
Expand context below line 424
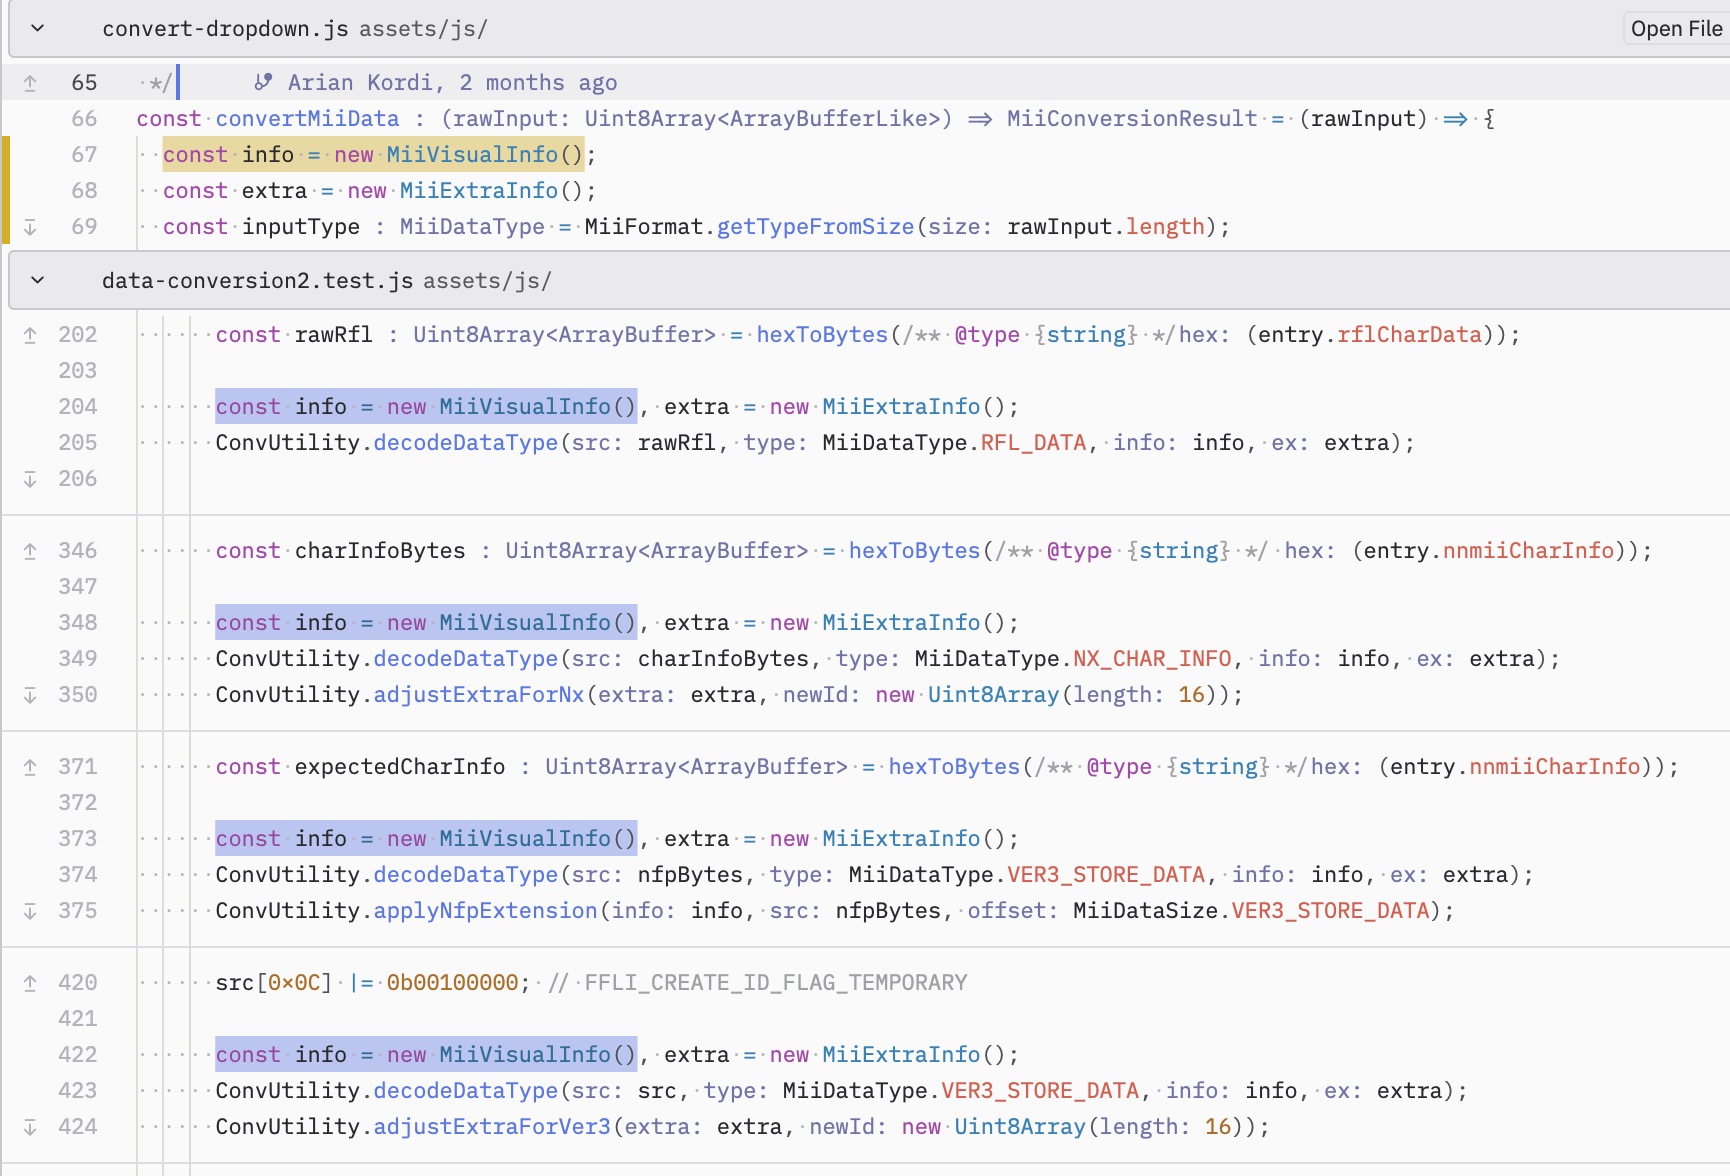30,1127
